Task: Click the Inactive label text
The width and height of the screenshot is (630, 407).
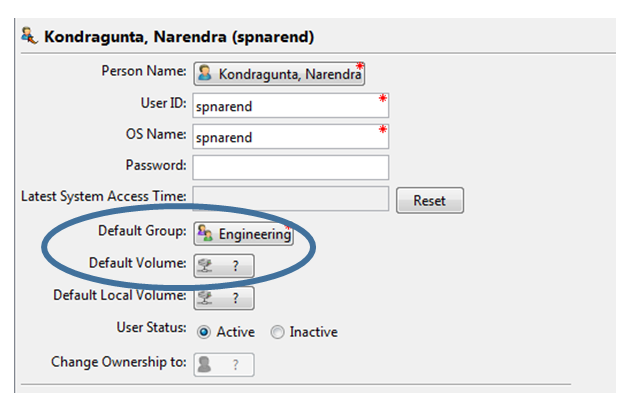Action: click(314, 332)
